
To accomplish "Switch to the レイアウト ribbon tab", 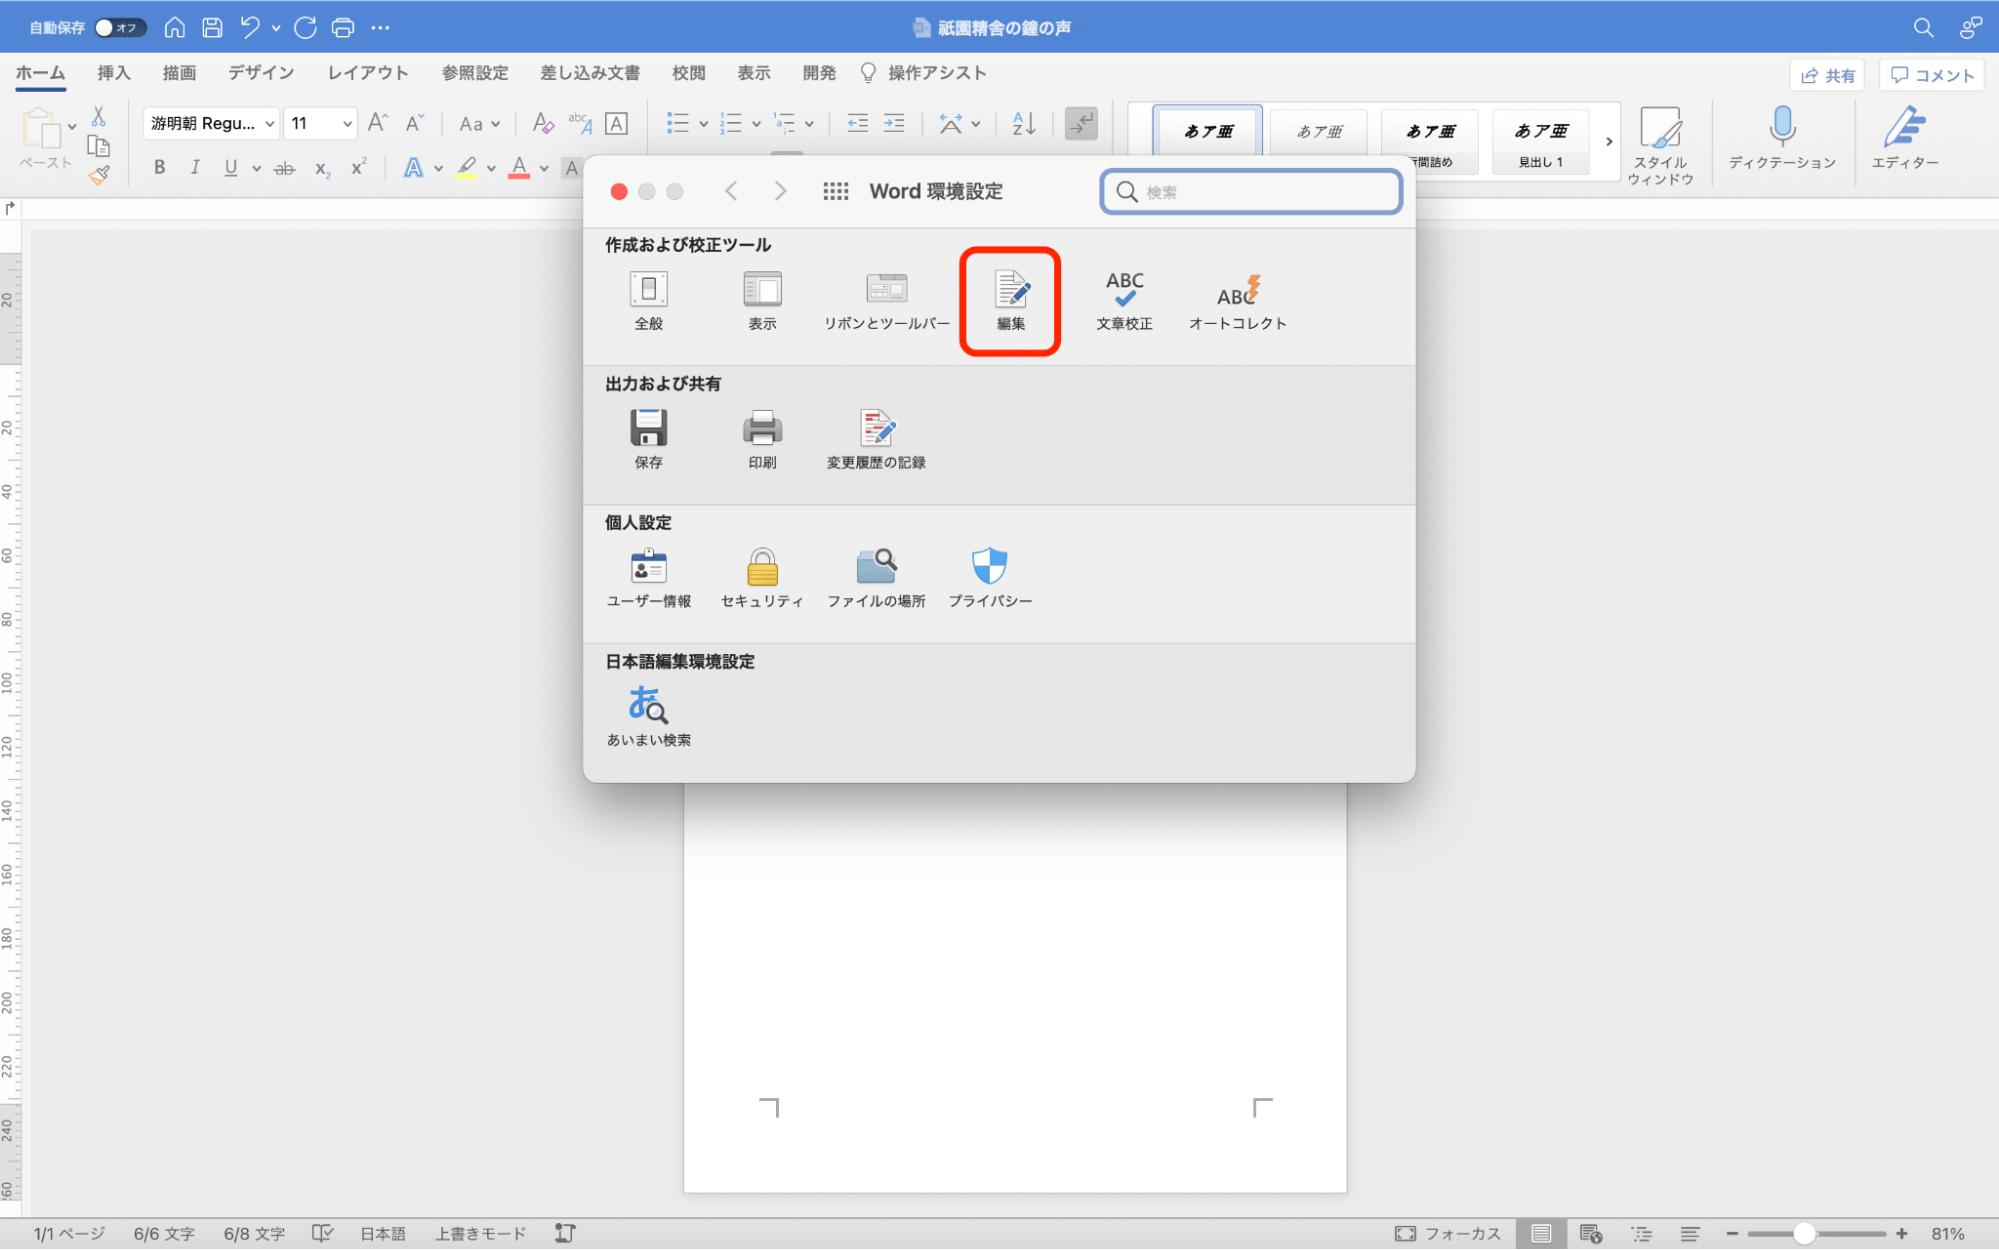I will (367, 73).
